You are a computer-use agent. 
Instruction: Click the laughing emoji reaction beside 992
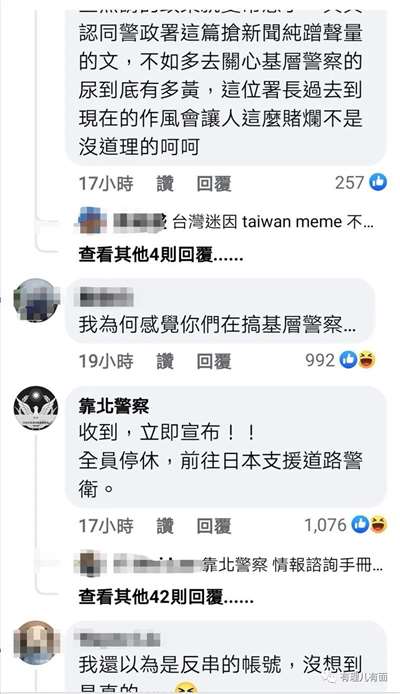367,360
